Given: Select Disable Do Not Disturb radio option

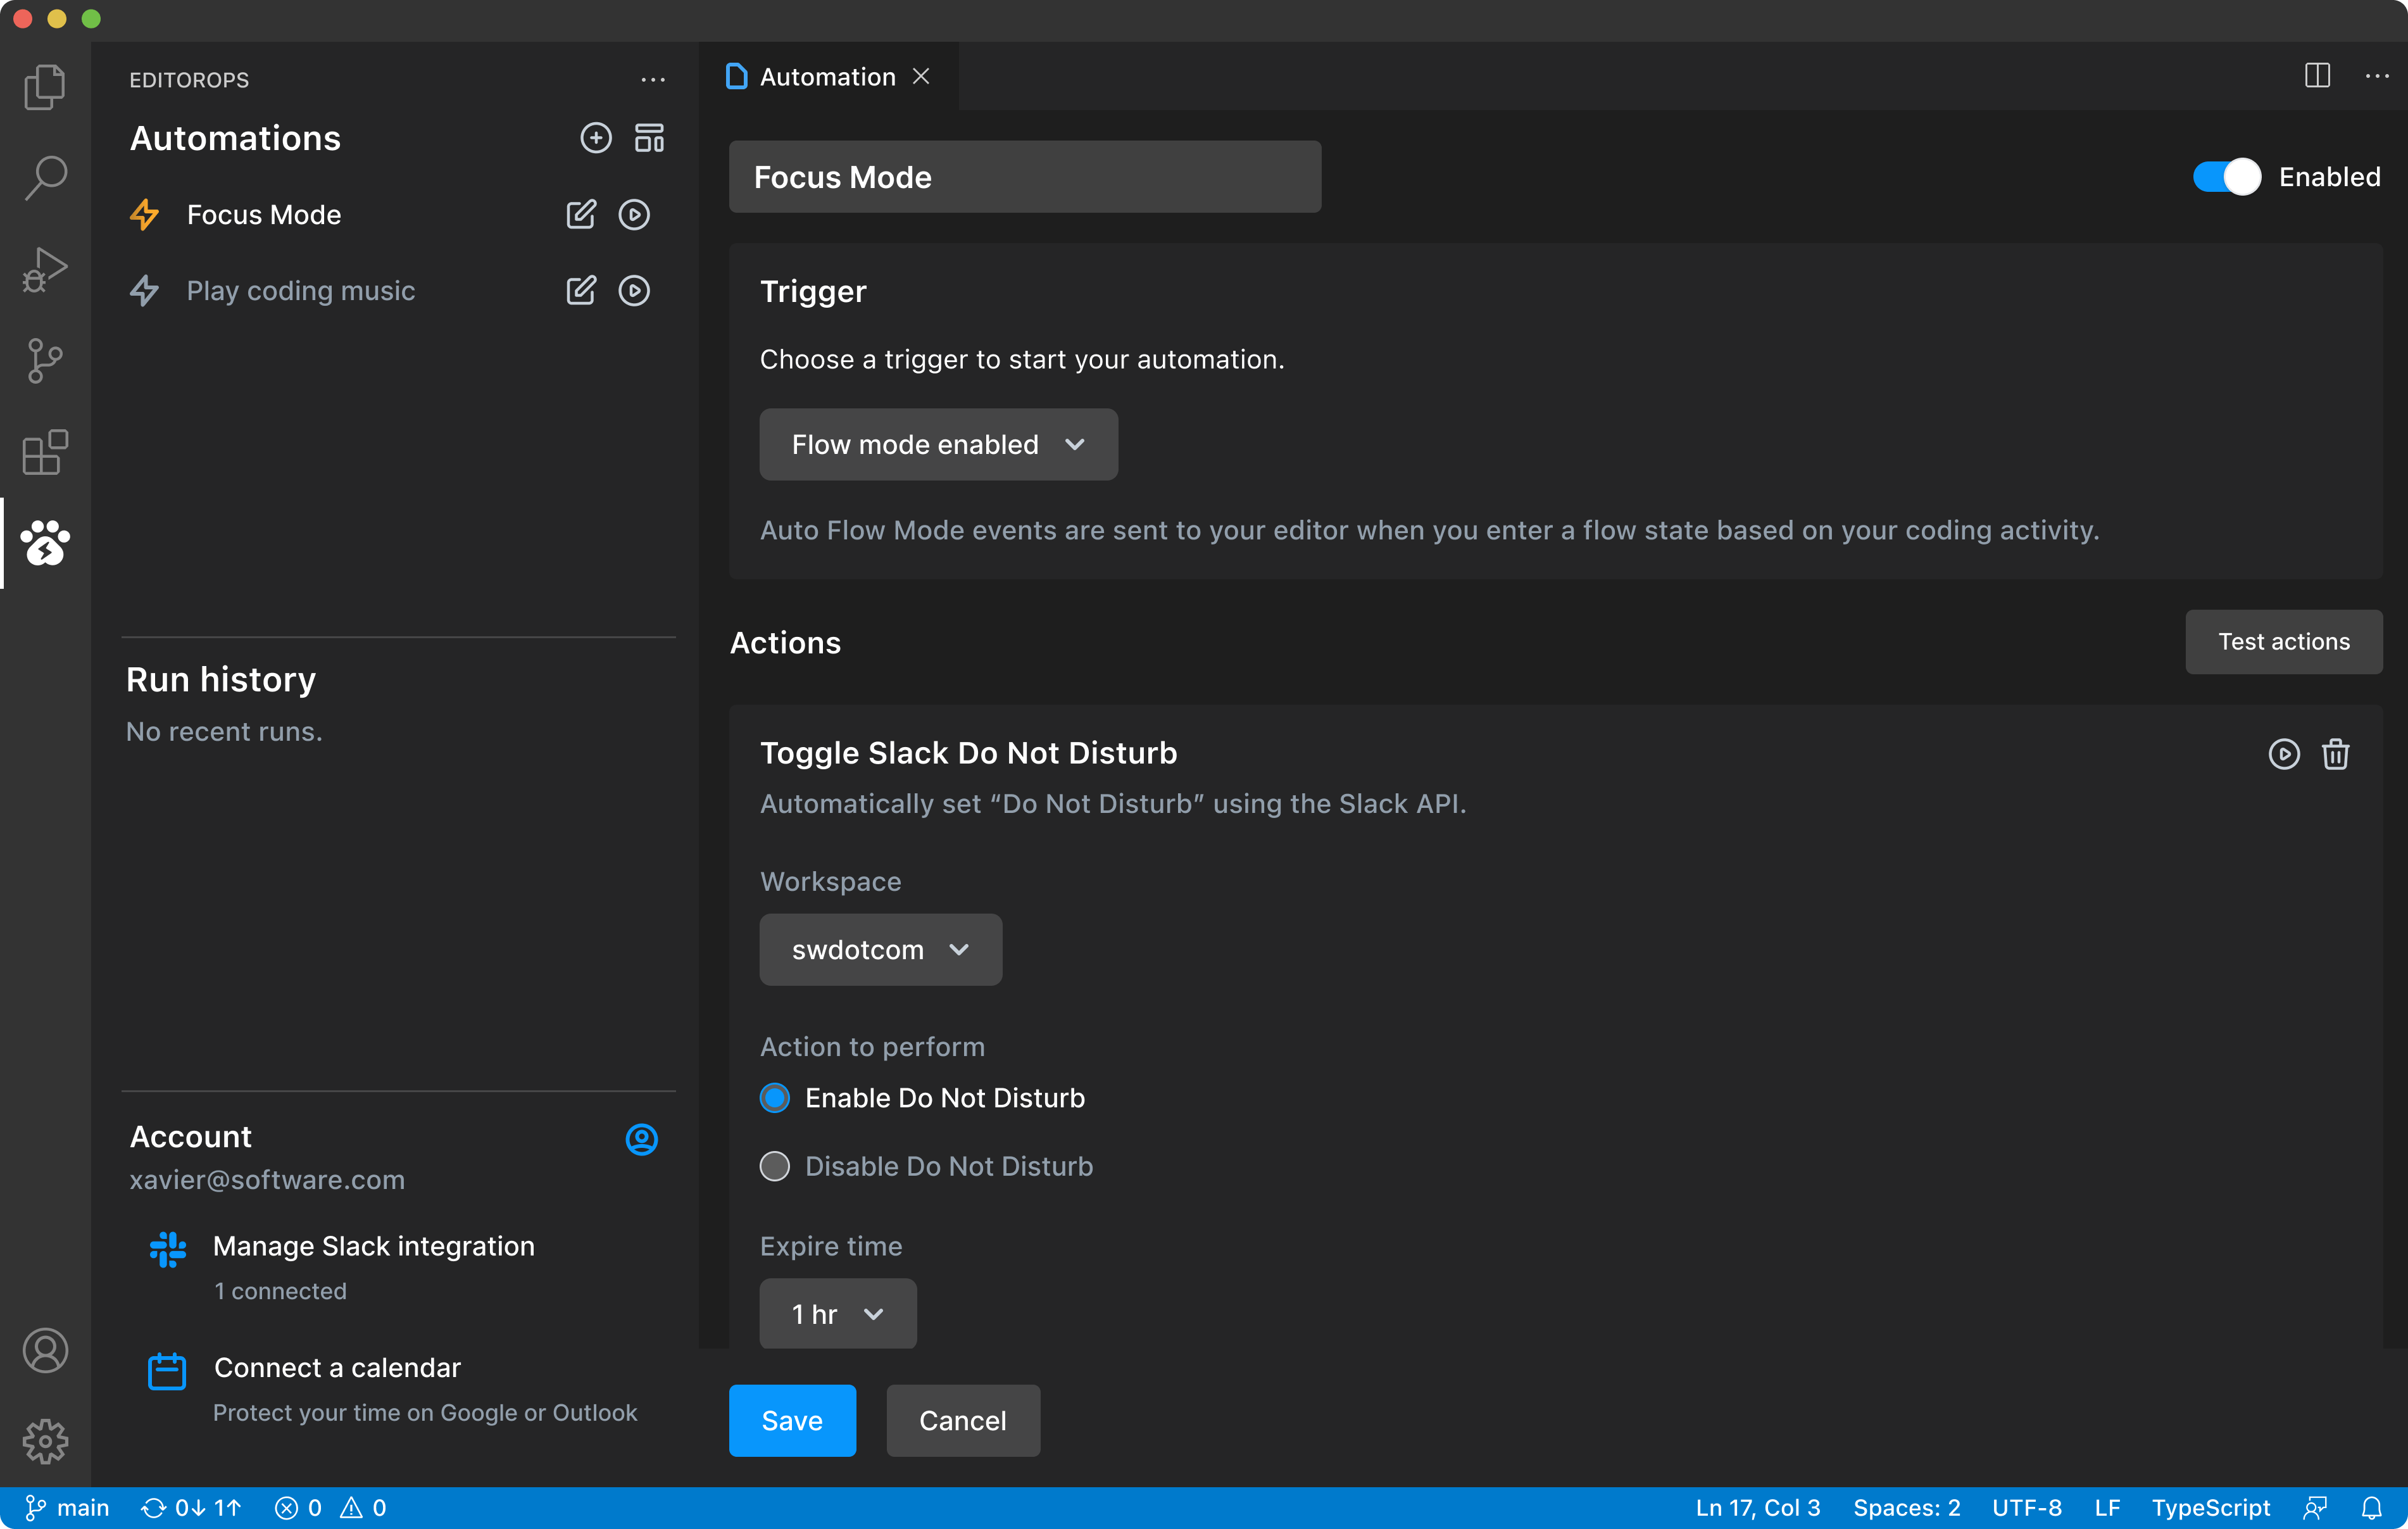Looking at the screenshot, I should tap(775, 1166).
